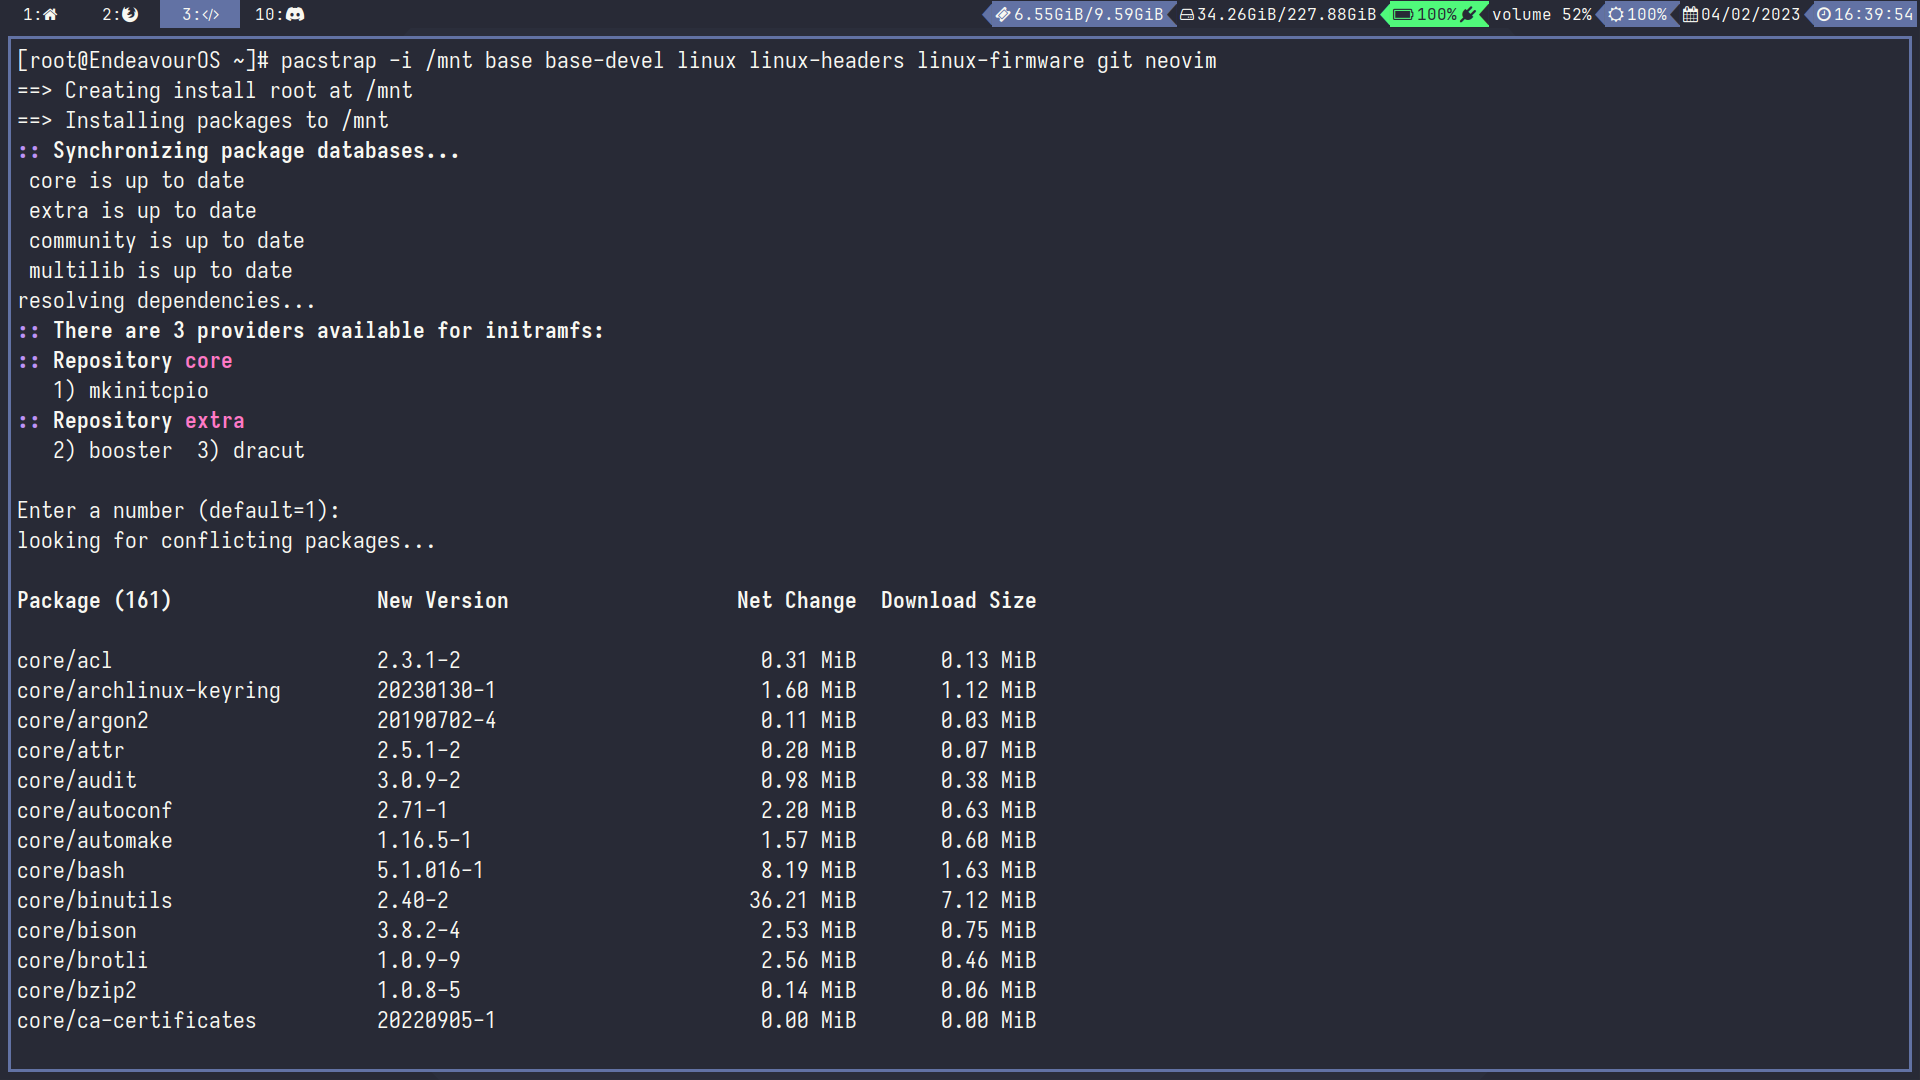Click the core/archlinux-keyring package entry
The image size is (1920, 1080).
click(149, 691)
